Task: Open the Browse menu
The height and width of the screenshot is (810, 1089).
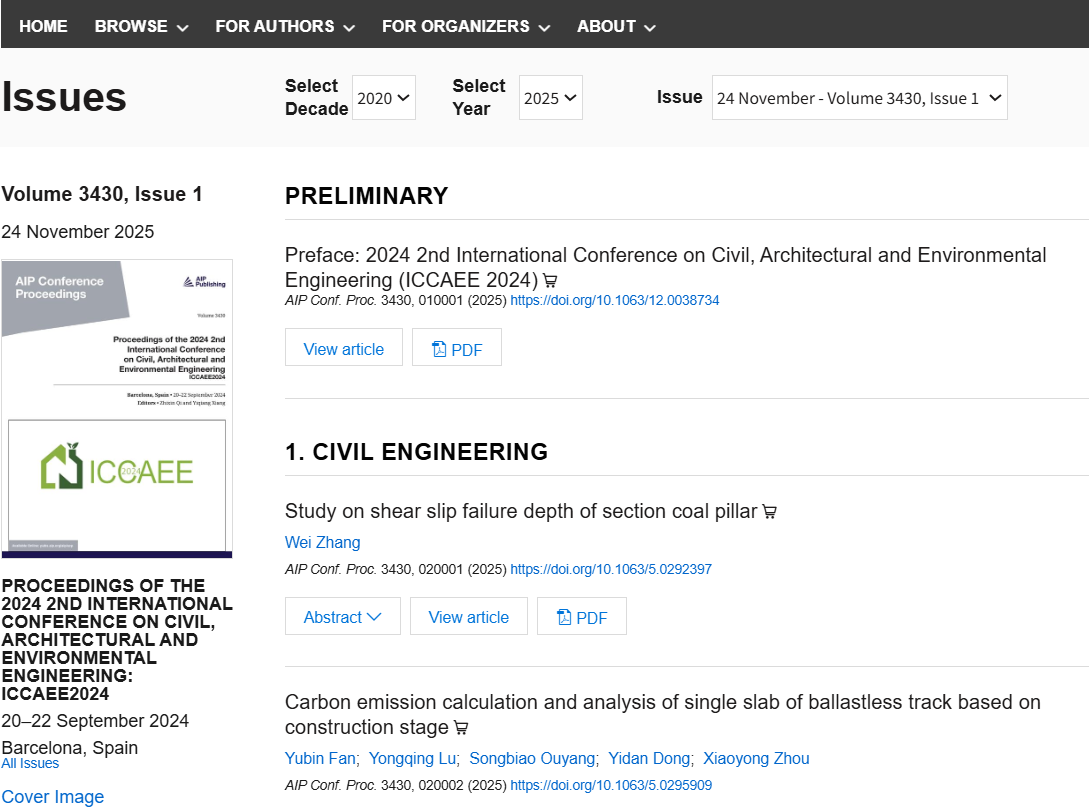Action: pos(141,26)
